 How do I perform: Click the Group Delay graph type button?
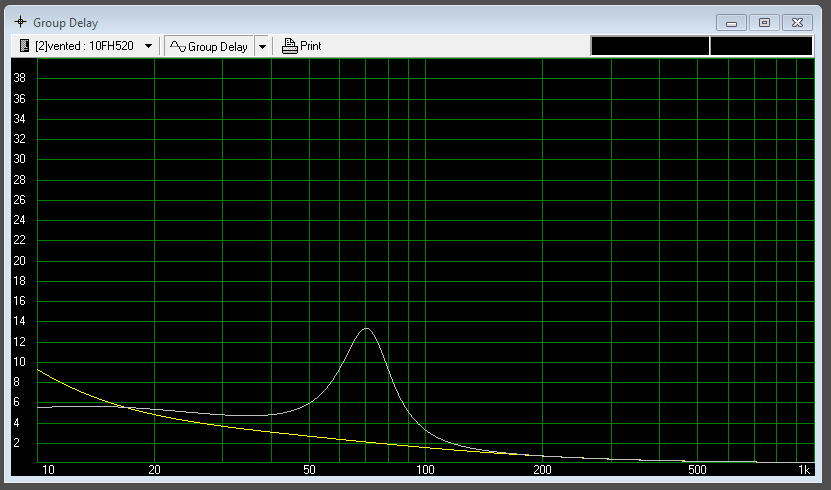point(209,46)
